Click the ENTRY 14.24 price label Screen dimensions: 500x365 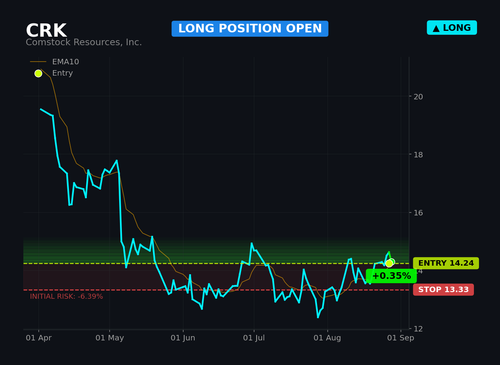click(446, 263)
